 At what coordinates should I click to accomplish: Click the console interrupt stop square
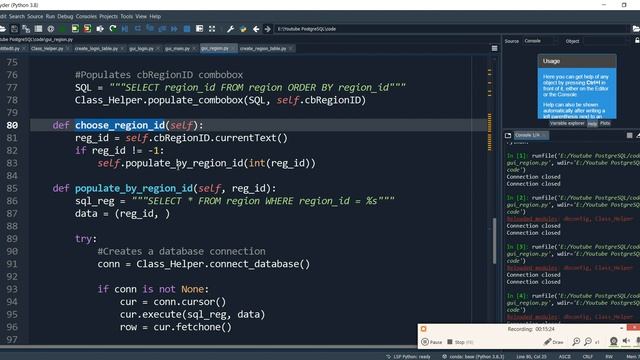point(629,135)
